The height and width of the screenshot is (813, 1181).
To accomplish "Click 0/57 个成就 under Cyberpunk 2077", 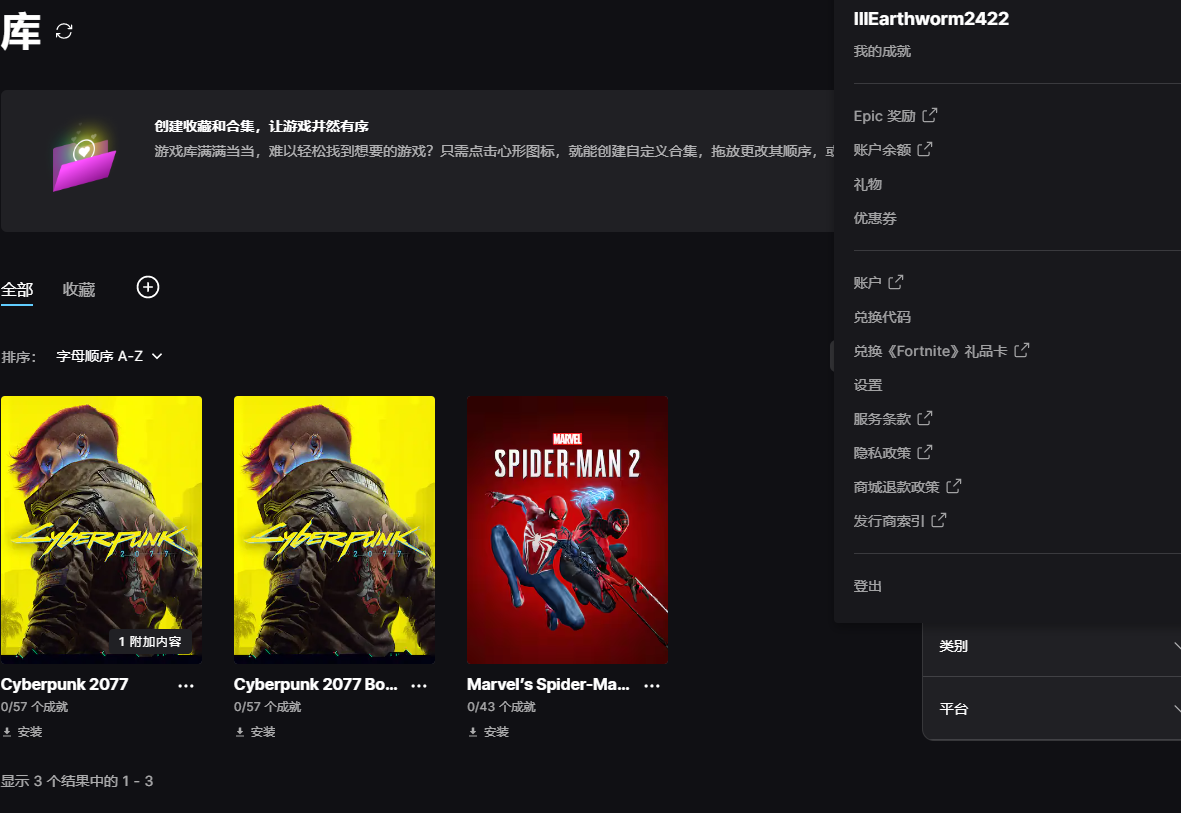I will [35, 707].
